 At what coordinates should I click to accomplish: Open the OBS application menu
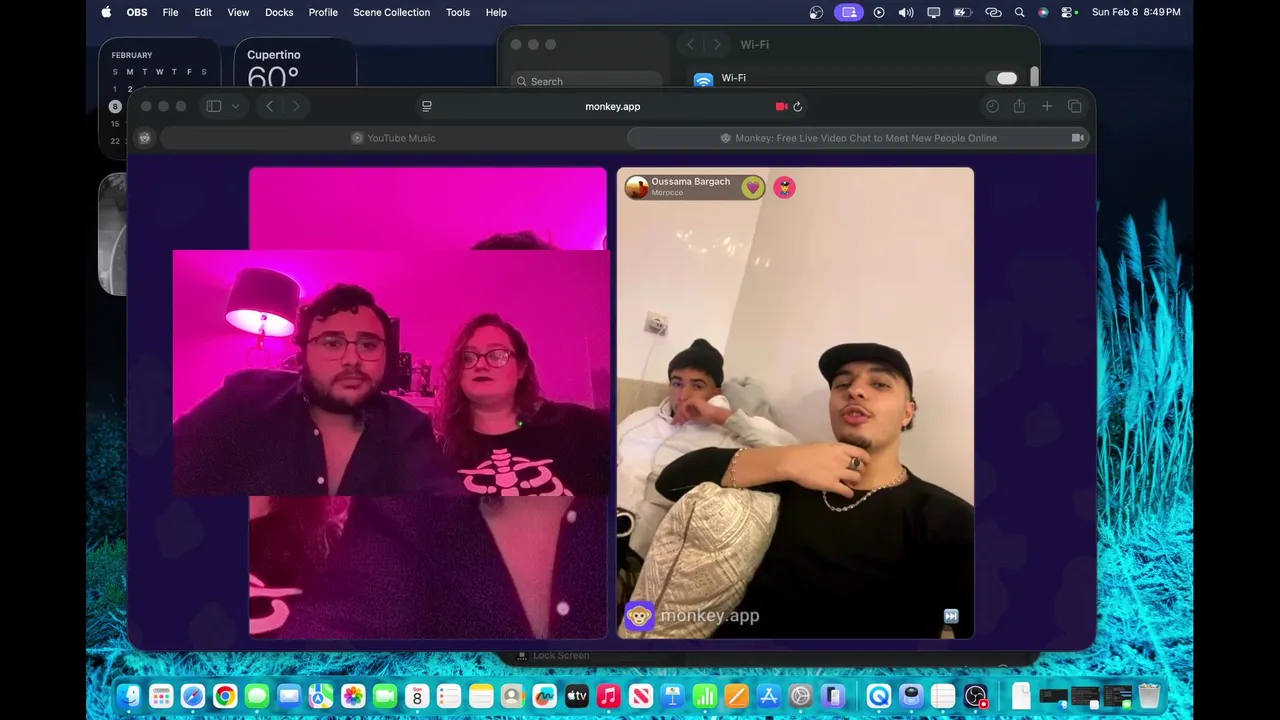(x=137, y=12)
